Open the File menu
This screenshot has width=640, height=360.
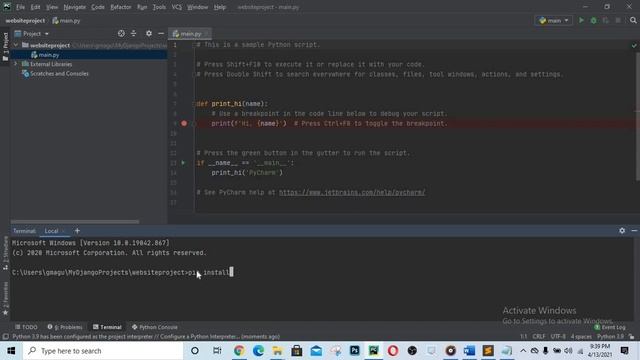(20, 7)
